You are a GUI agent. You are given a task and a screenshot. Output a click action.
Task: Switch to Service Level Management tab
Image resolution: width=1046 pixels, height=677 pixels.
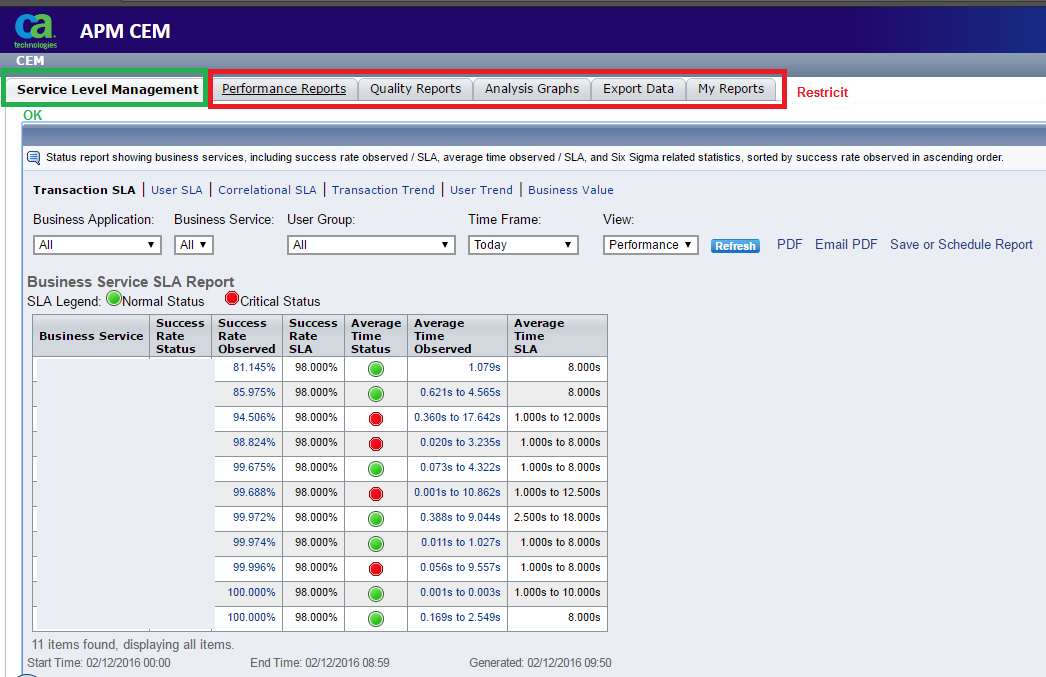coord(107,89)
